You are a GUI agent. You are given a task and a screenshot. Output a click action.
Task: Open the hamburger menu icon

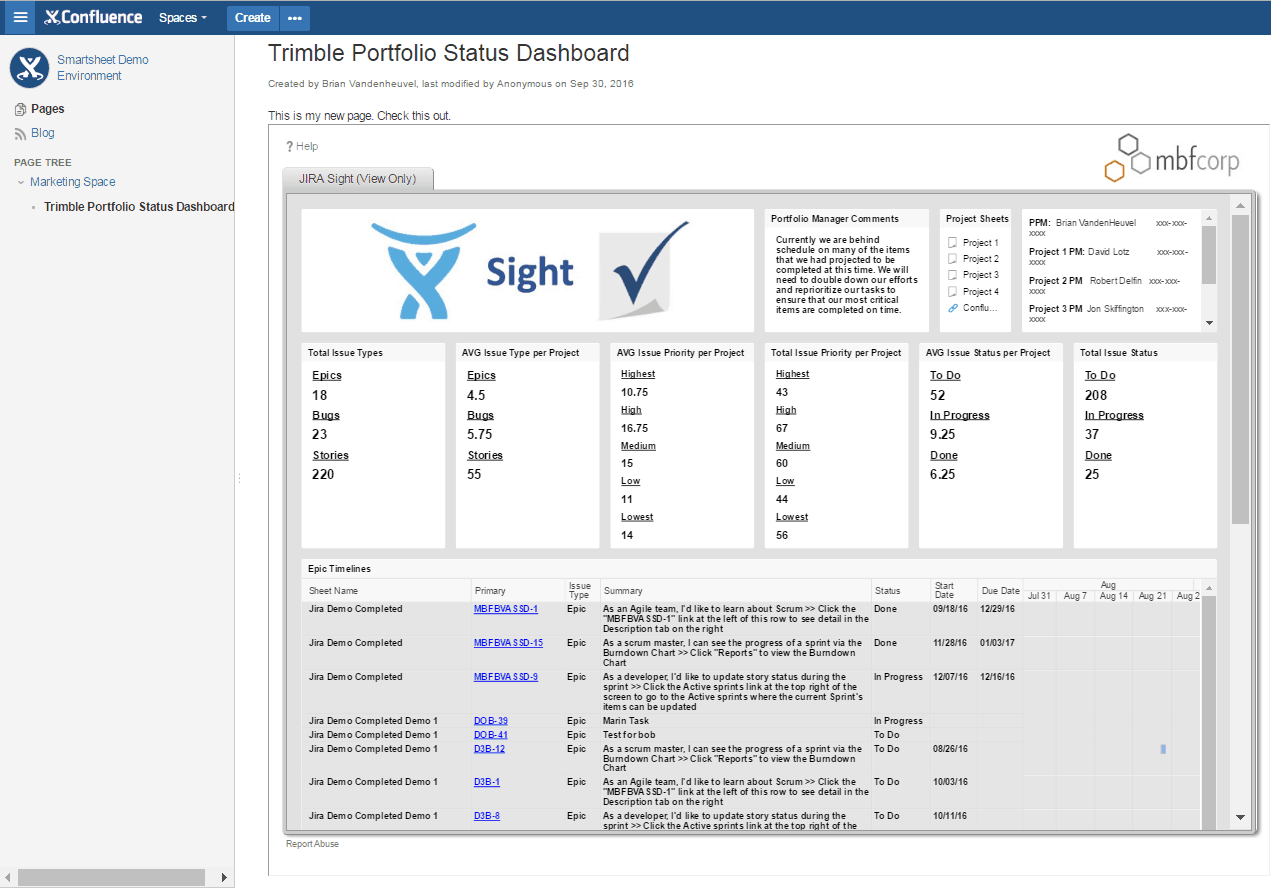[20, 17]
